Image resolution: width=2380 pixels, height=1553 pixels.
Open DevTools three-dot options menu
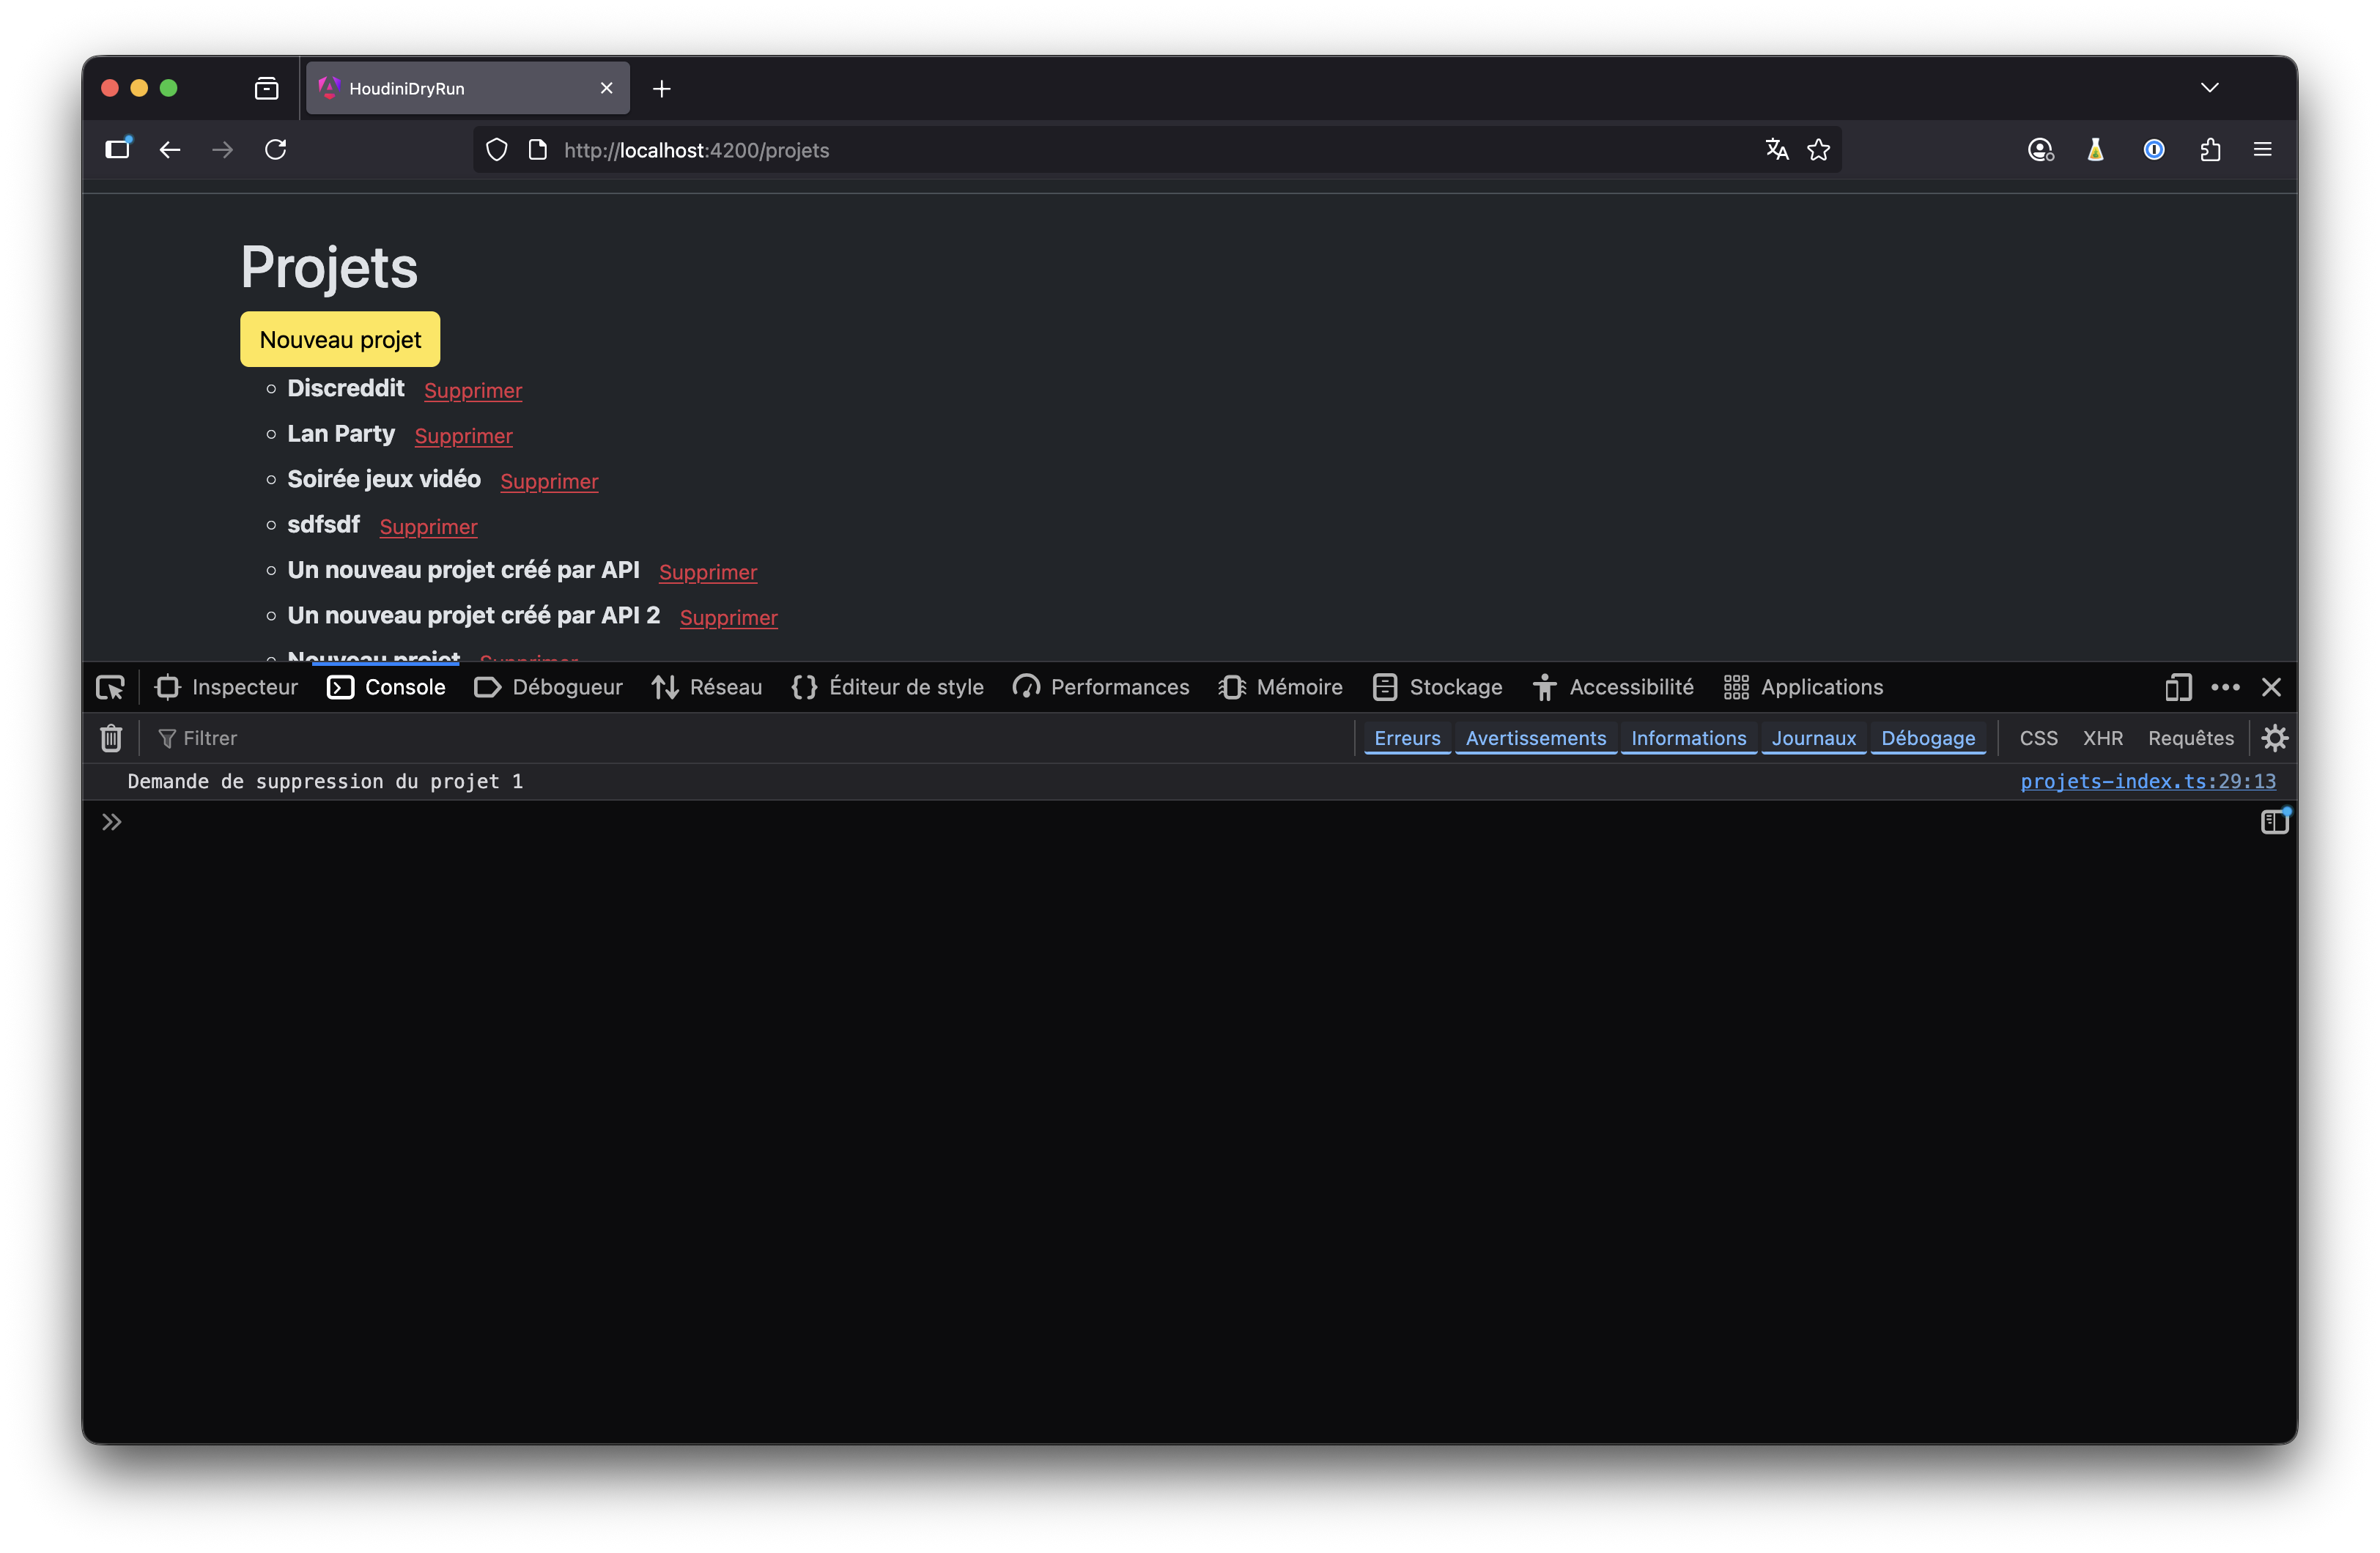point(2225,687)
